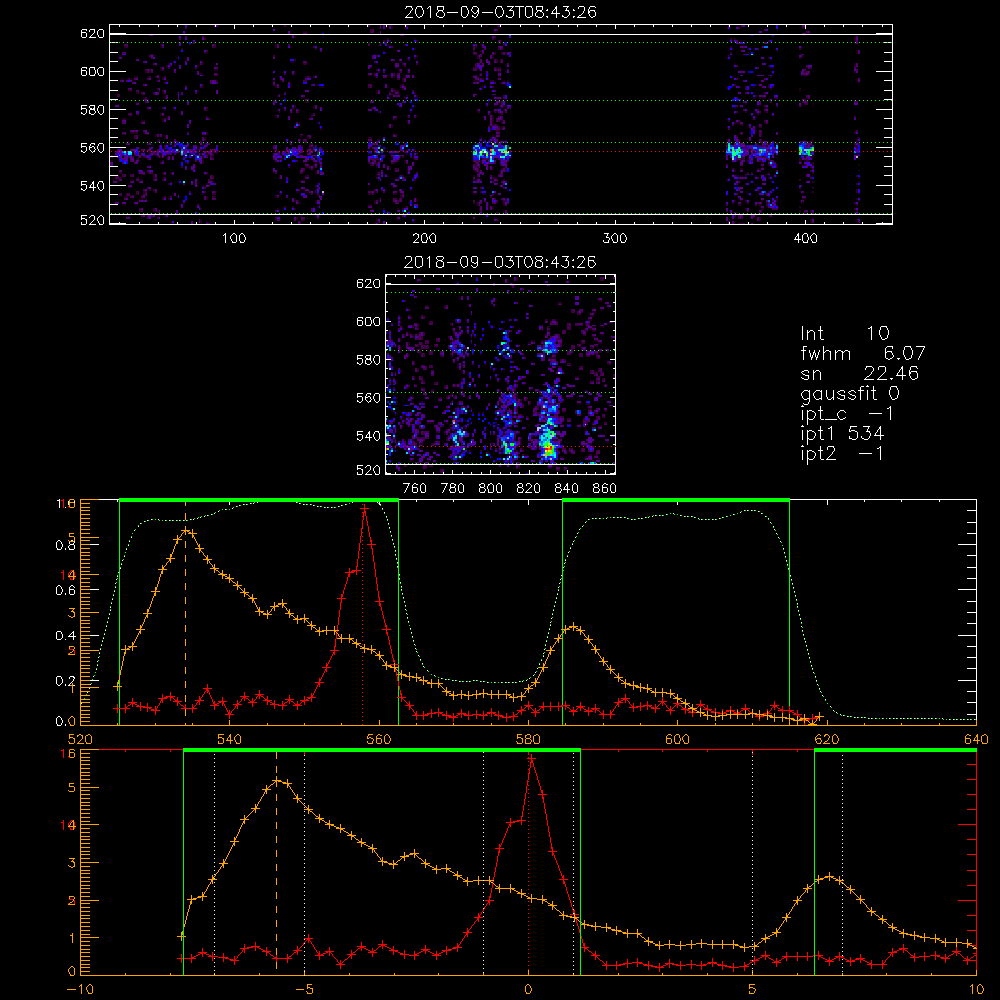Click the orange secondary peak near 586 in the upper profile

click(573, 627)
